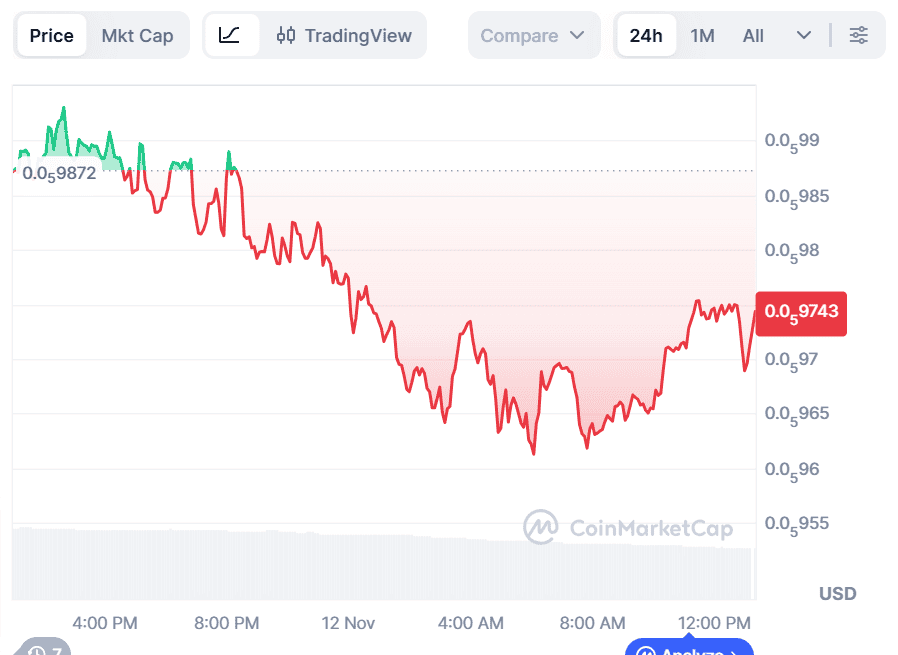This screenshot has height=655, width=898.
Task: Switch chart to Mkt Cap
Action: [x=137, y=36]
